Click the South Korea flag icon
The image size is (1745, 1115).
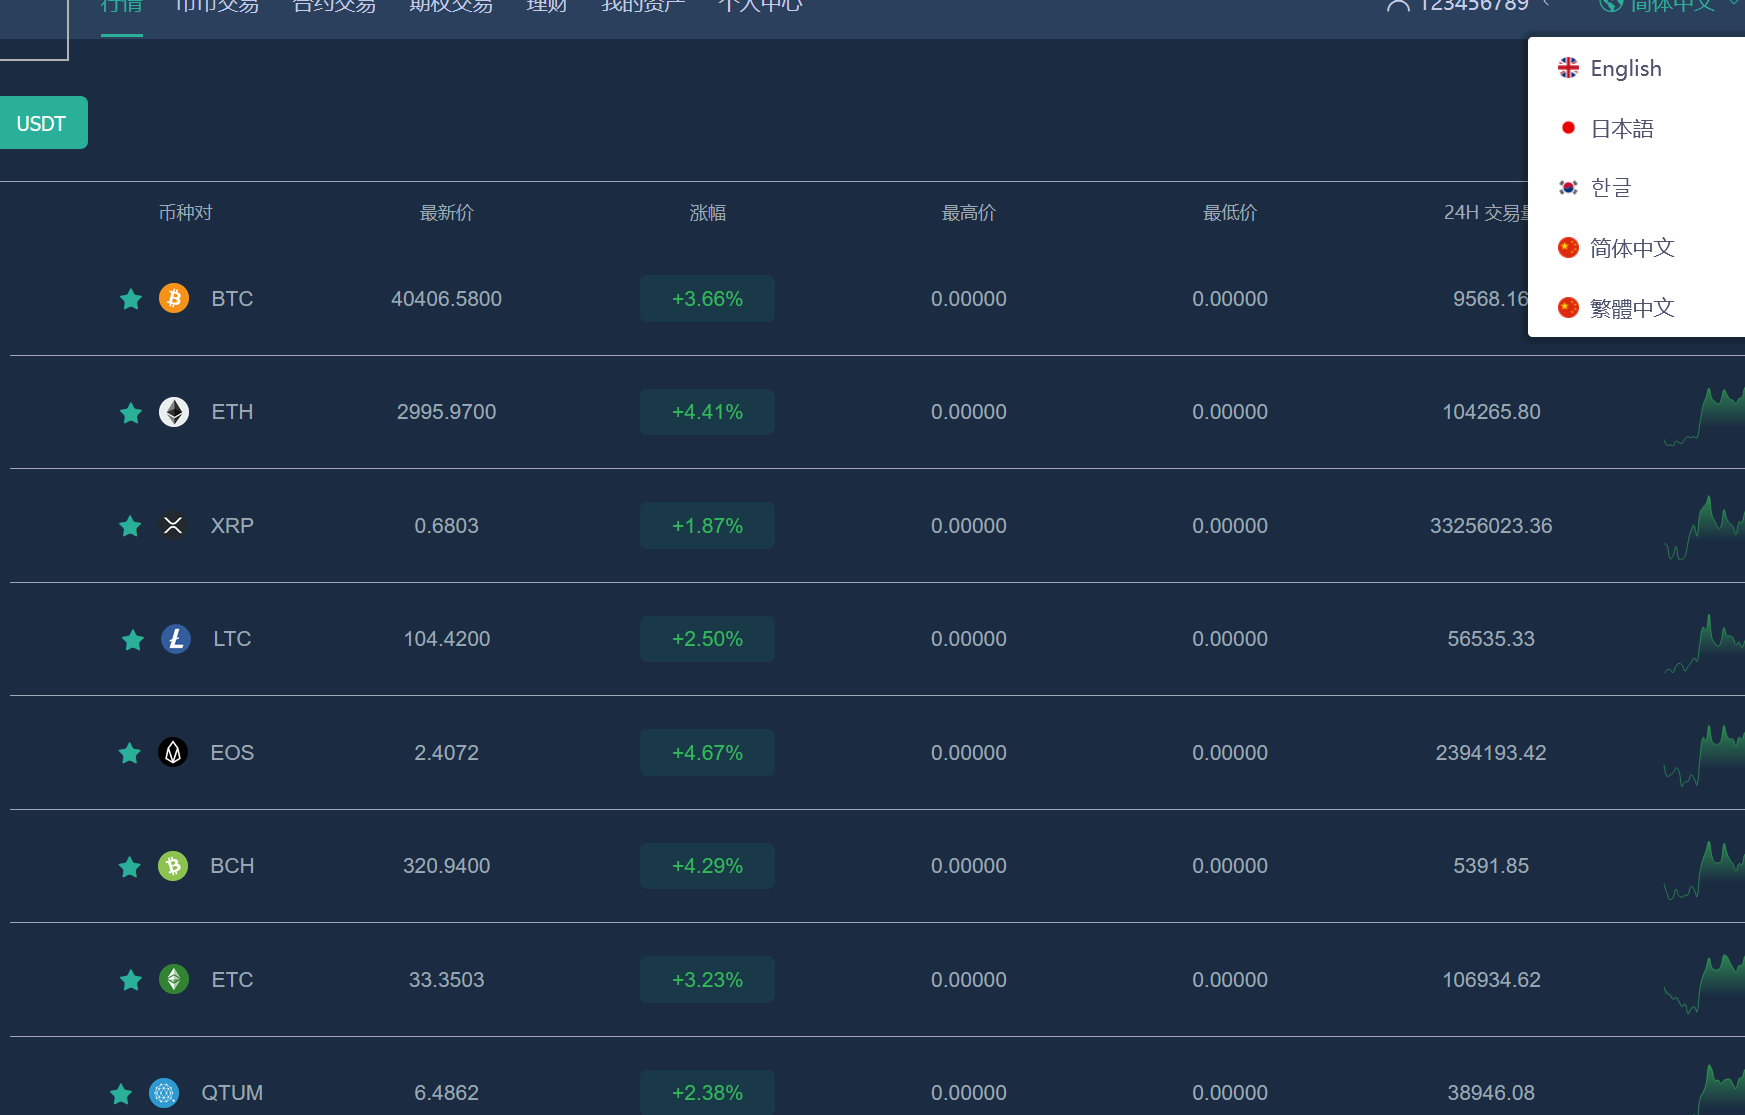point(1569,187)
